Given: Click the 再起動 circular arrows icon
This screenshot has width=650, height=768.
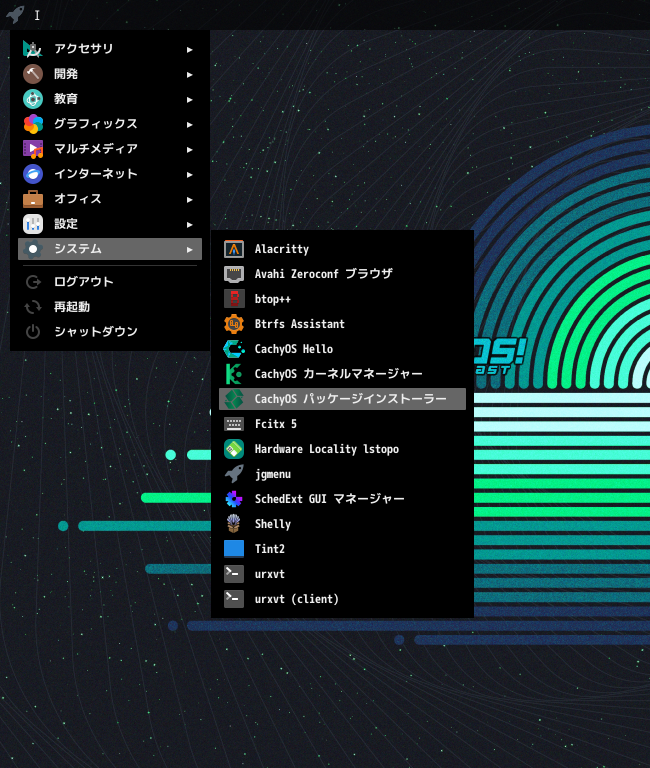Looking at the screenshot, I should (33, 307).
